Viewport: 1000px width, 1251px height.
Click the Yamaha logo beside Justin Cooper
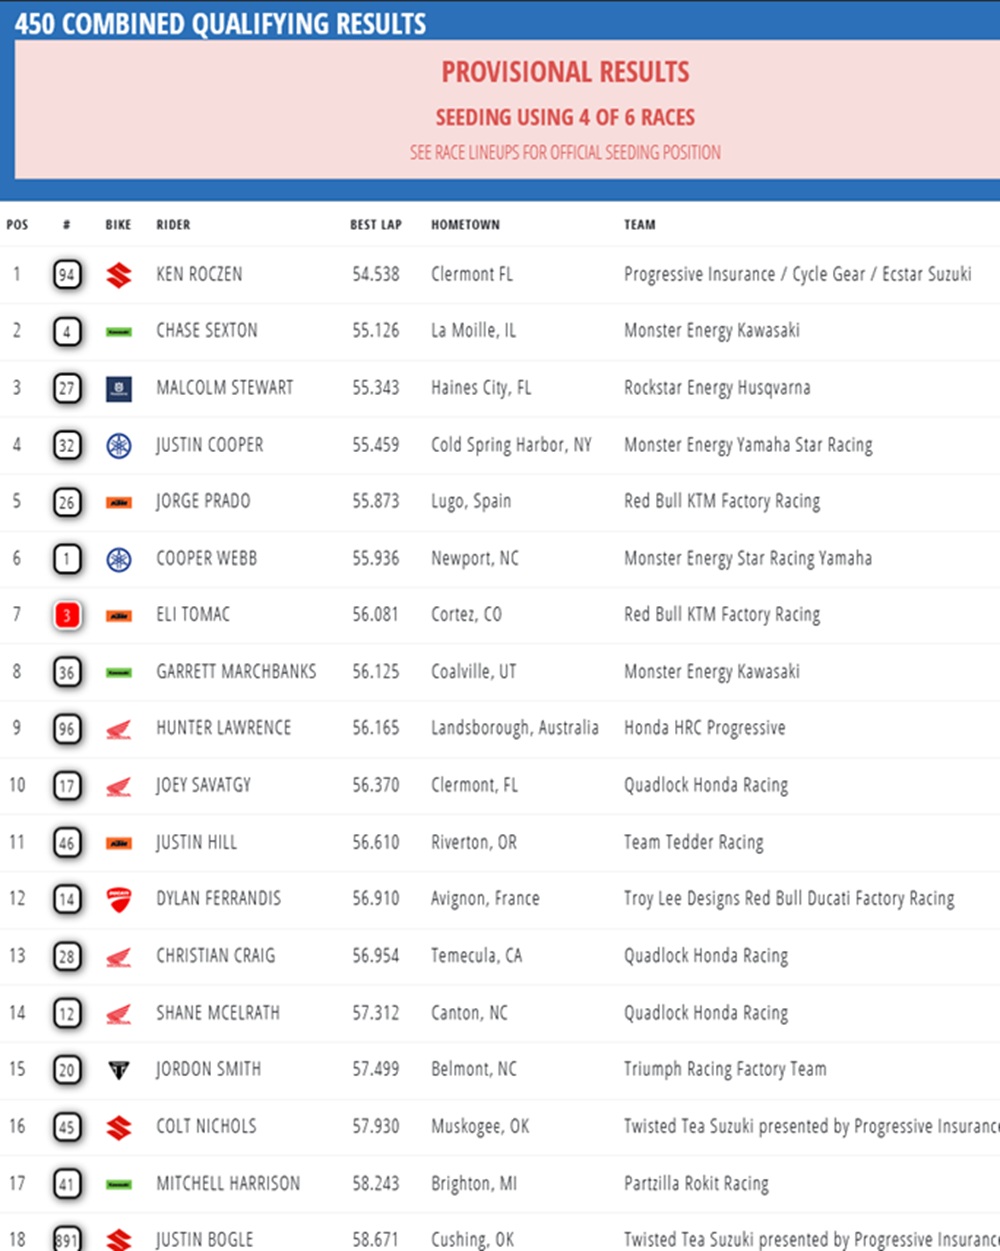click(x=119, y=445)
